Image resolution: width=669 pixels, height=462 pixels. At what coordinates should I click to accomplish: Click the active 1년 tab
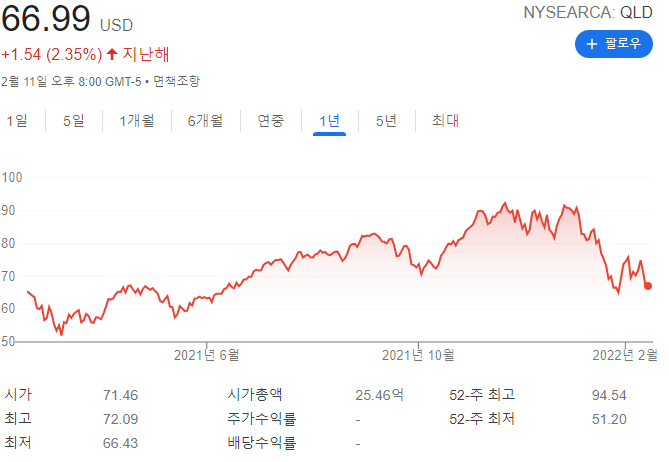[329, 121]
